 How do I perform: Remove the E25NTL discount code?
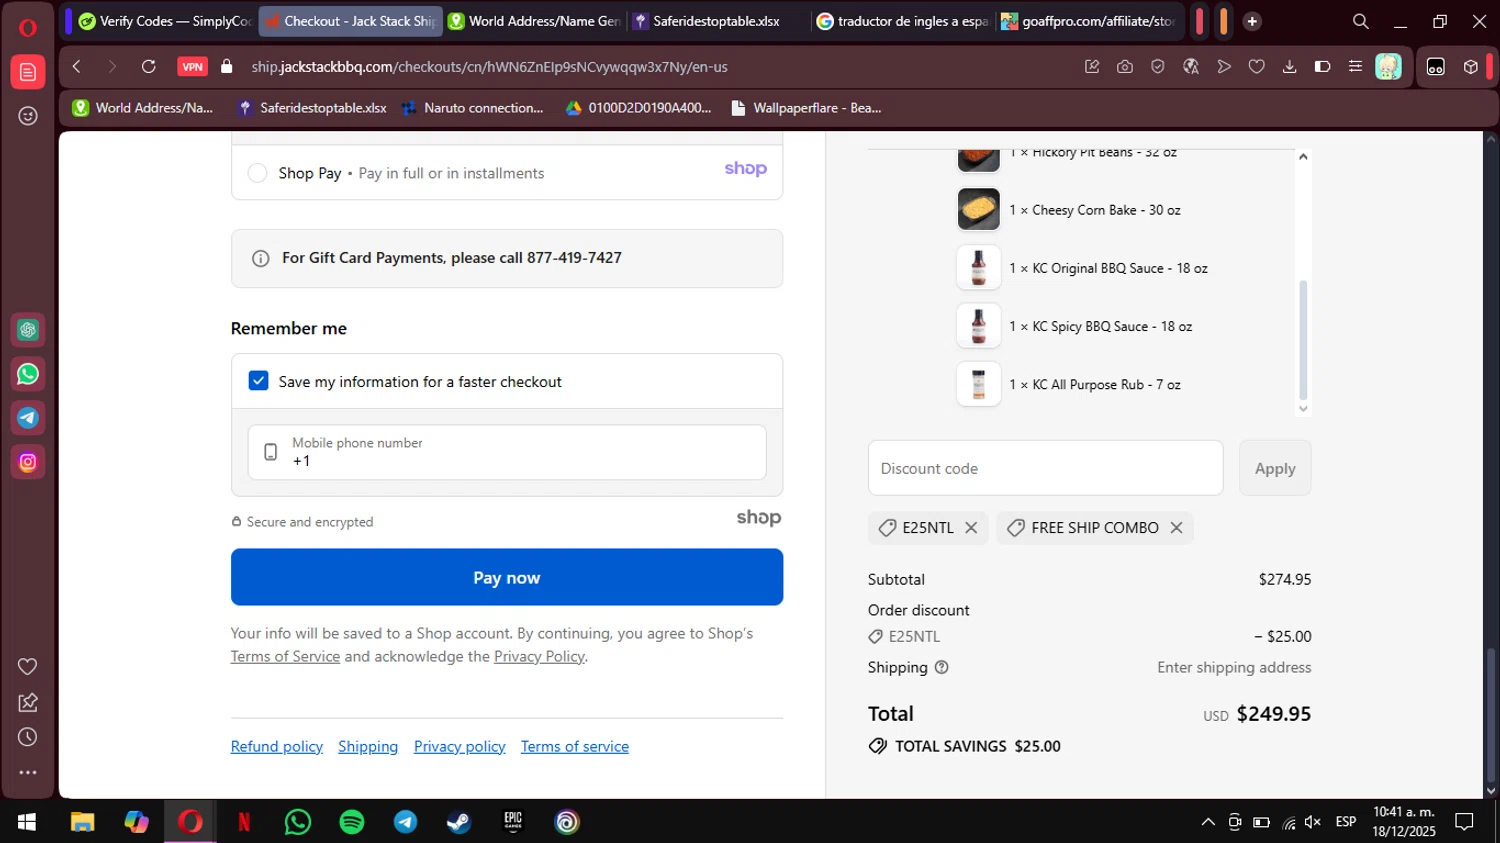pos(971,528)
